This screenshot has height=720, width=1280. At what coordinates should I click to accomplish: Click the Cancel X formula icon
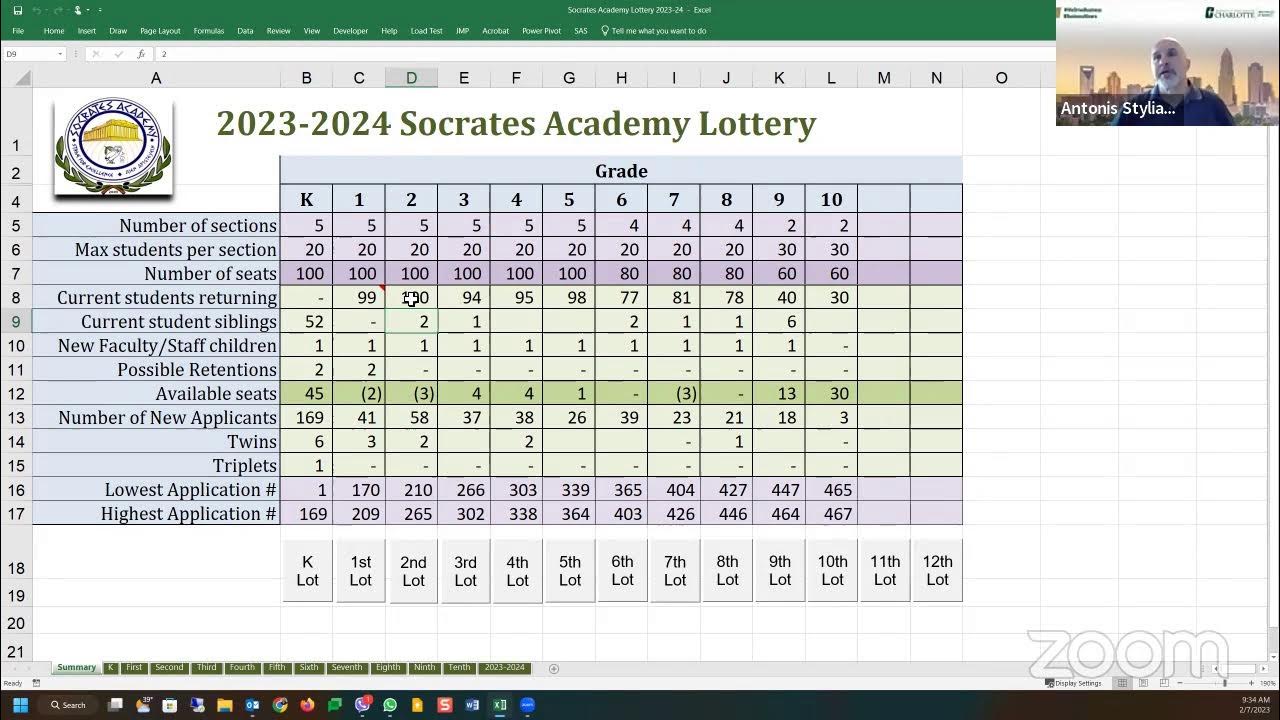[97, 54]
